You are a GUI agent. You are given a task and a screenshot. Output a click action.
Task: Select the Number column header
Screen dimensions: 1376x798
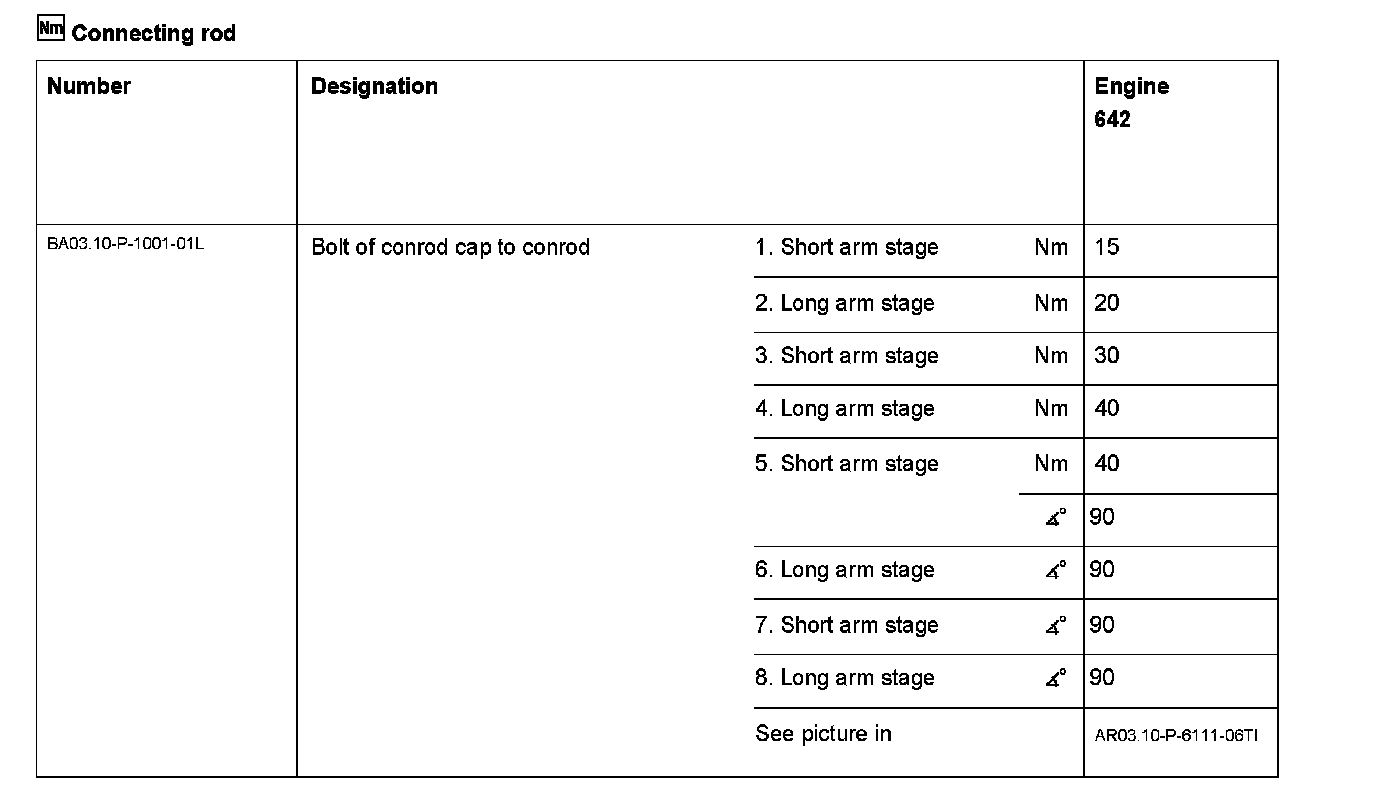point(89,86)
